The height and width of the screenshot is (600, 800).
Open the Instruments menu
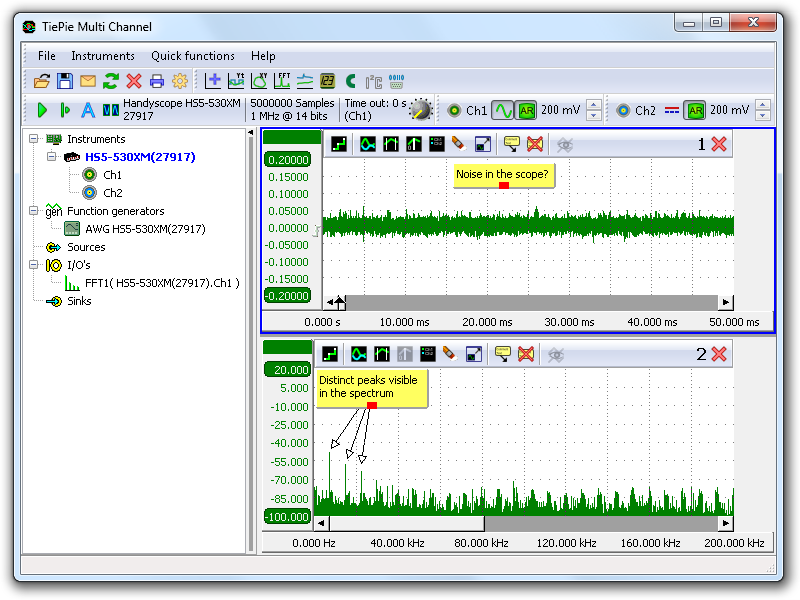pos(102,56)
